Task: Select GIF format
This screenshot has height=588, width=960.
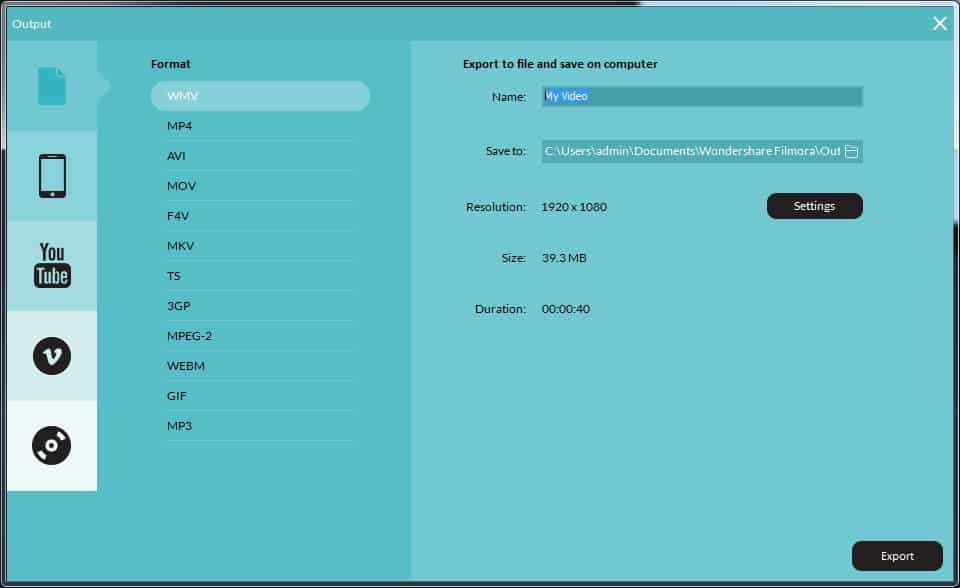Action: pos(260,396)
